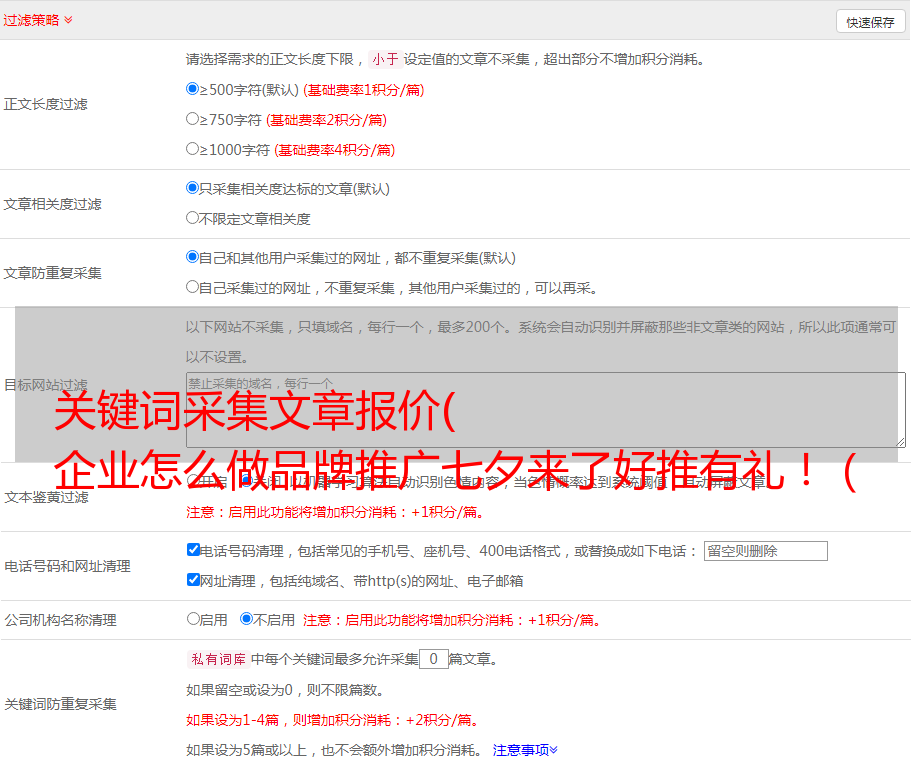Image resolution: width=912 pixels, height=768 pixels.
Task: Toggle the 网址清理 checkbox
Action: click(193, 579)
